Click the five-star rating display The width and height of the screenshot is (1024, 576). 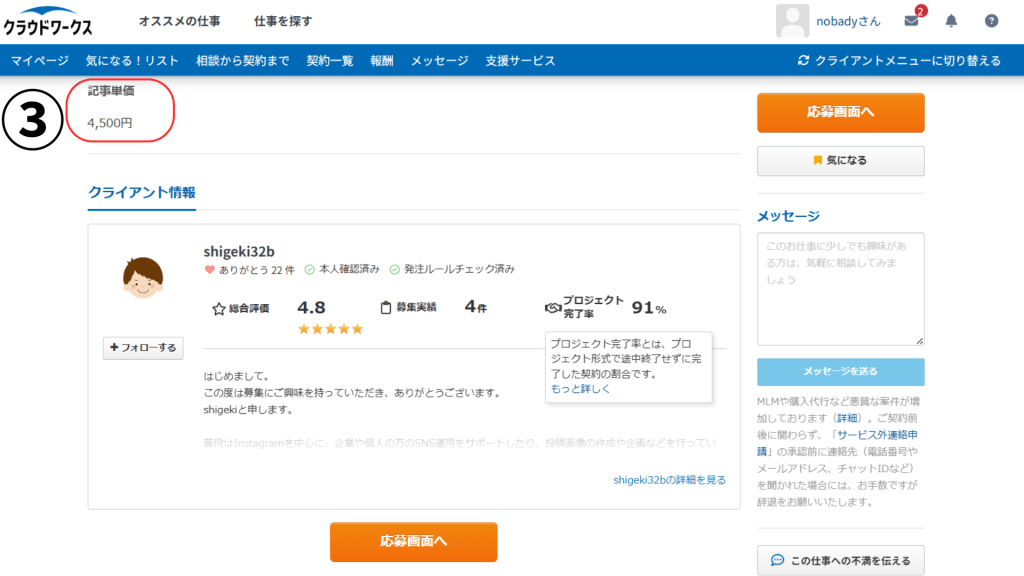(x=330, y=329)
